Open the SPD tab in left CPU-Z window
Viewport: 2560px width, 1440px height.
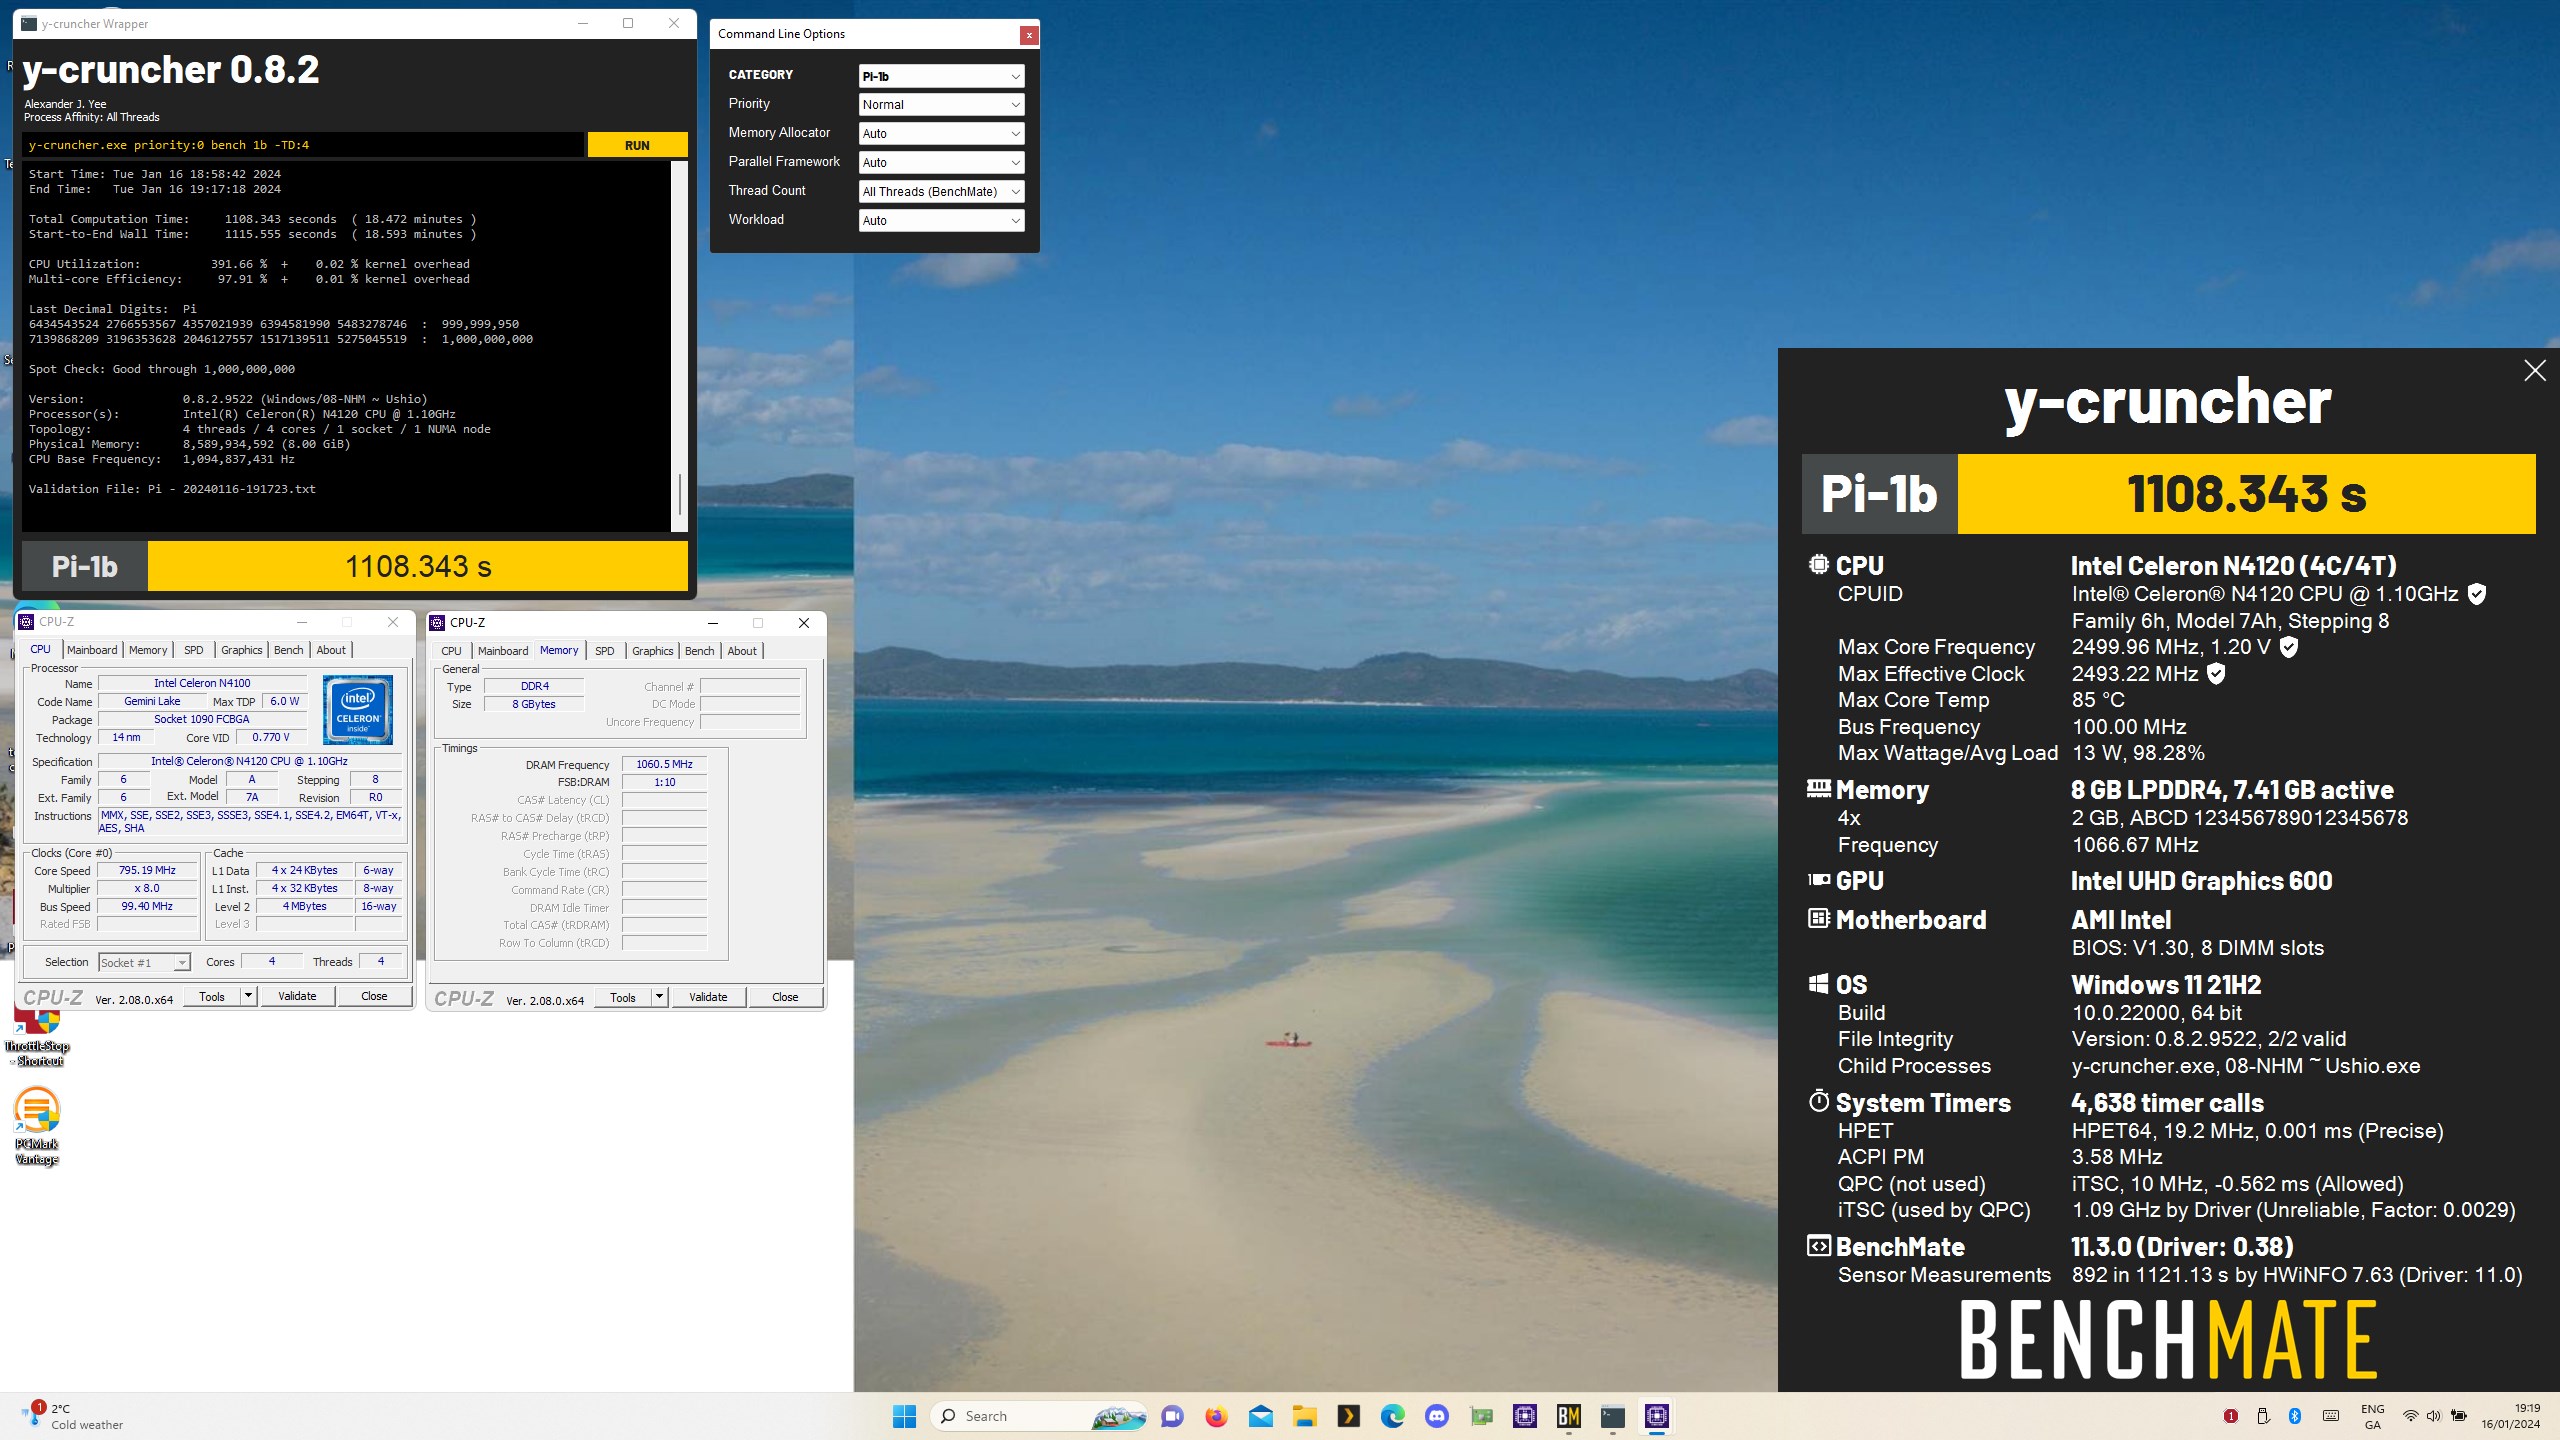(x=194, y=650)
